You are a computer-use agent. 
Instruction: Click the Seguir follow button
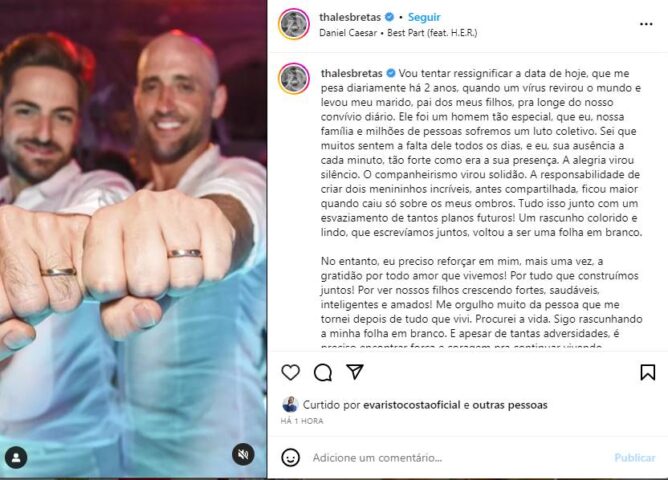point(424,17)
